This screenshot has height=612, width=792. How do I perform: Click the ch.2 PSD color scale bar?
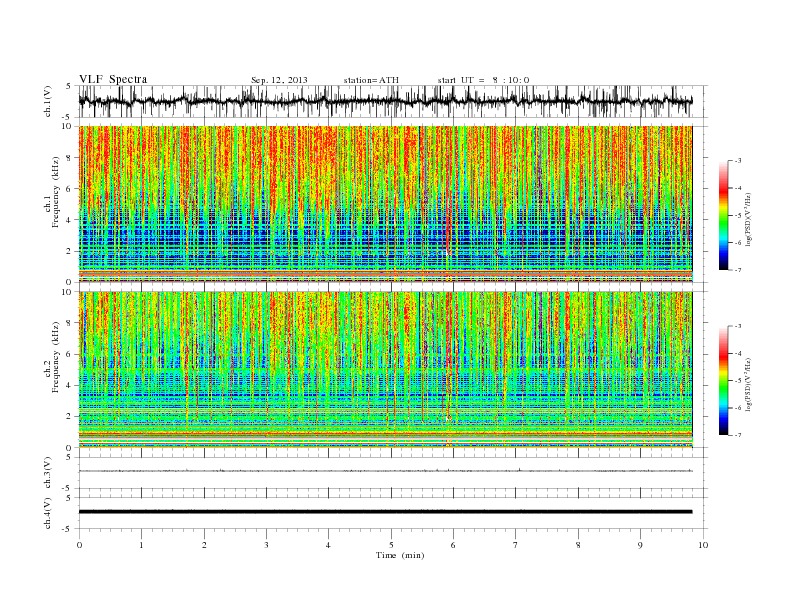coord(723,381)
